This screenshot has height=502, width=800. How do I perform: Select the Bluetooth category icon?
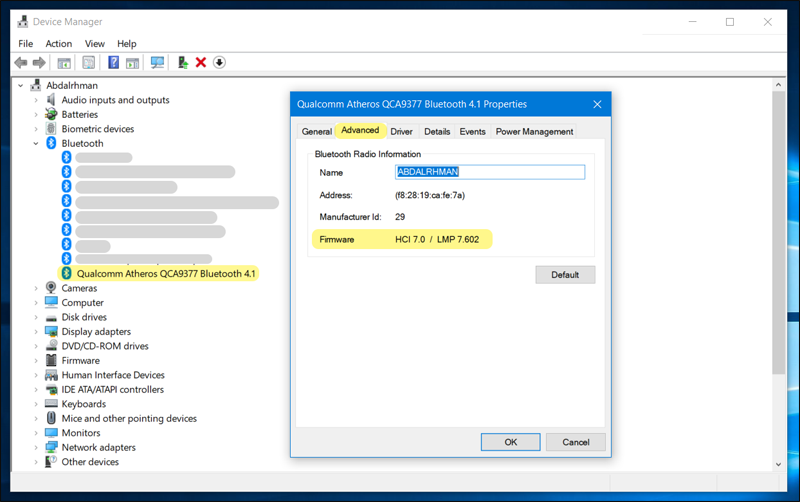(x=51, y=143)
